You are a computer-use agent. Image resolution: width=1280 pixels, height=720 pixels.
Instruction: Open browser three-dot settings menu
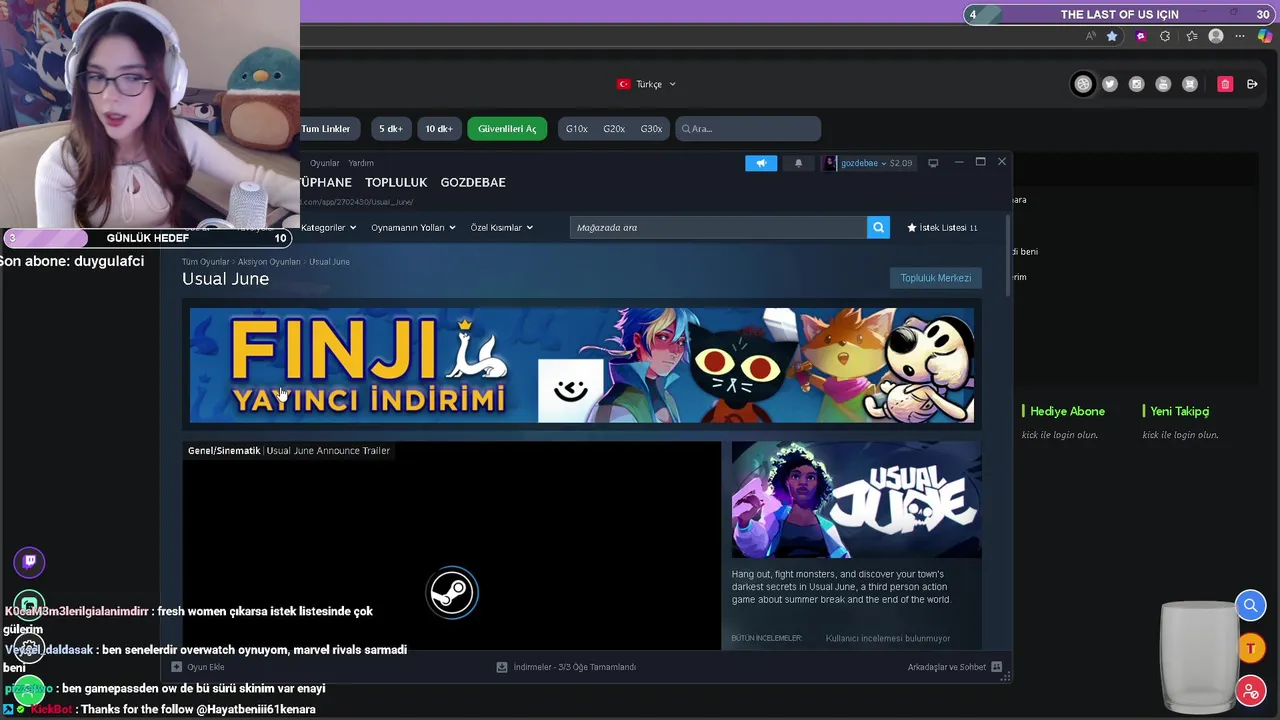(x=1240, y=36)
